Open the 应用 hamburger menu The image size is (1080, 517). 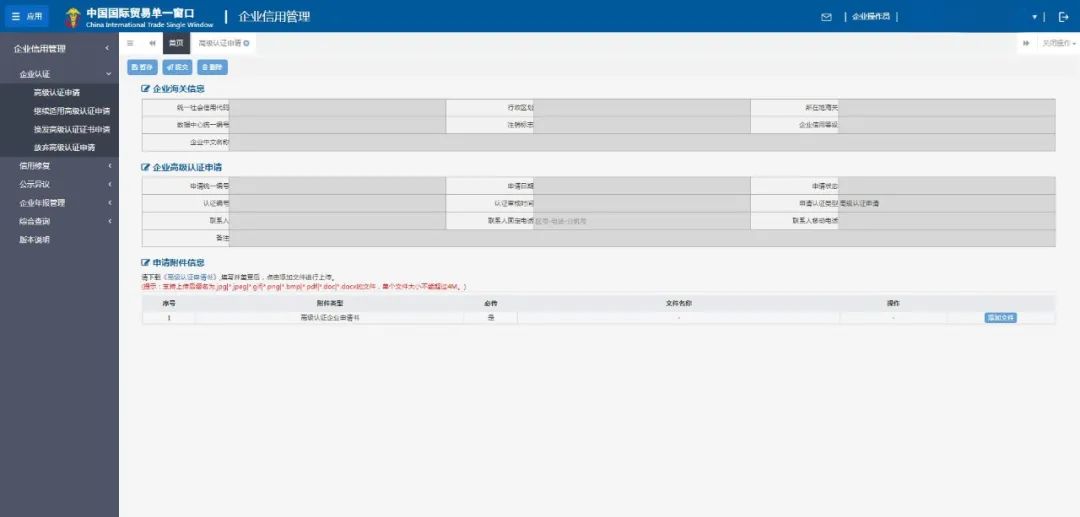27,16
